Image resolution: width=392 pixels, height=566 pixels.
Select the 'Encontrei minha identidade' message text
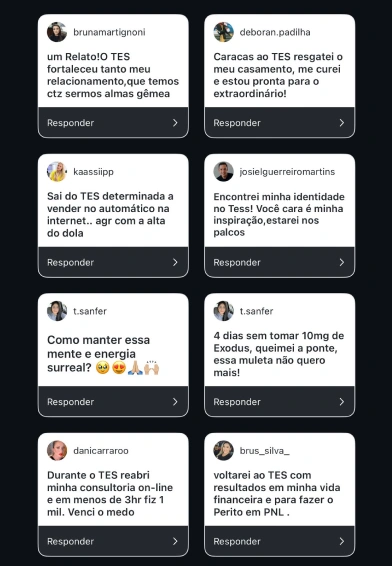click(x=279, y=214)
